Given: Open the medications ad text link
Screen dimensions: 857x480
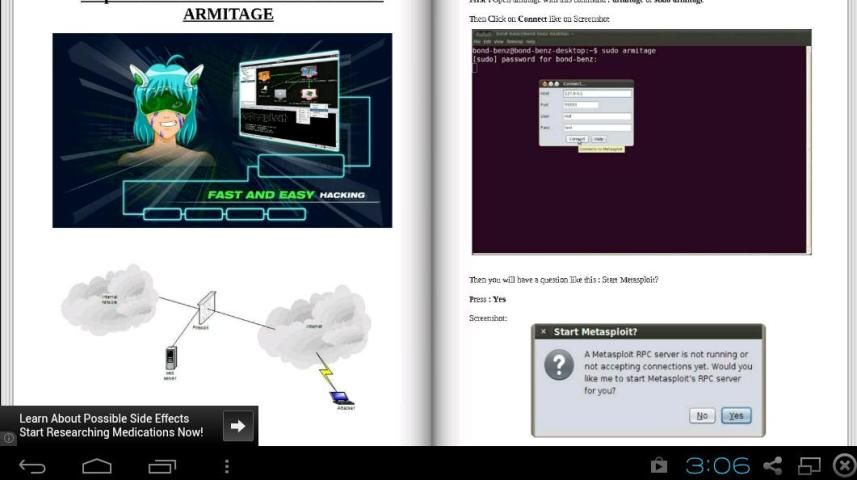Looking at the screenshot, I should tap(110, 426).
